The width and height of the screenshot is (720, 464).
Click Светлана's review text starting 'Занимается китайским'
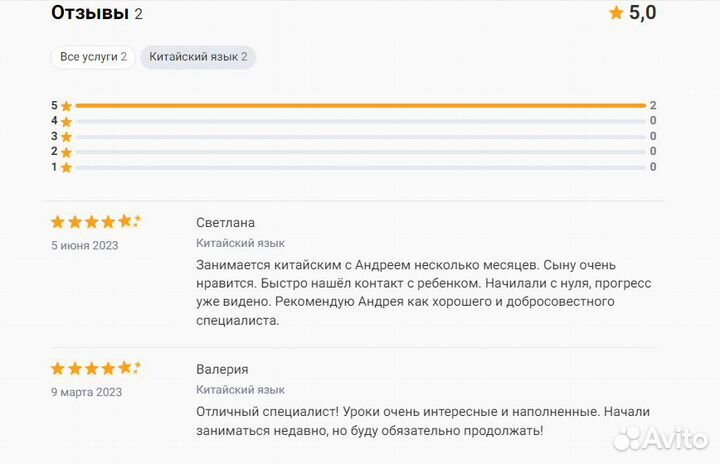coord(423,293)
